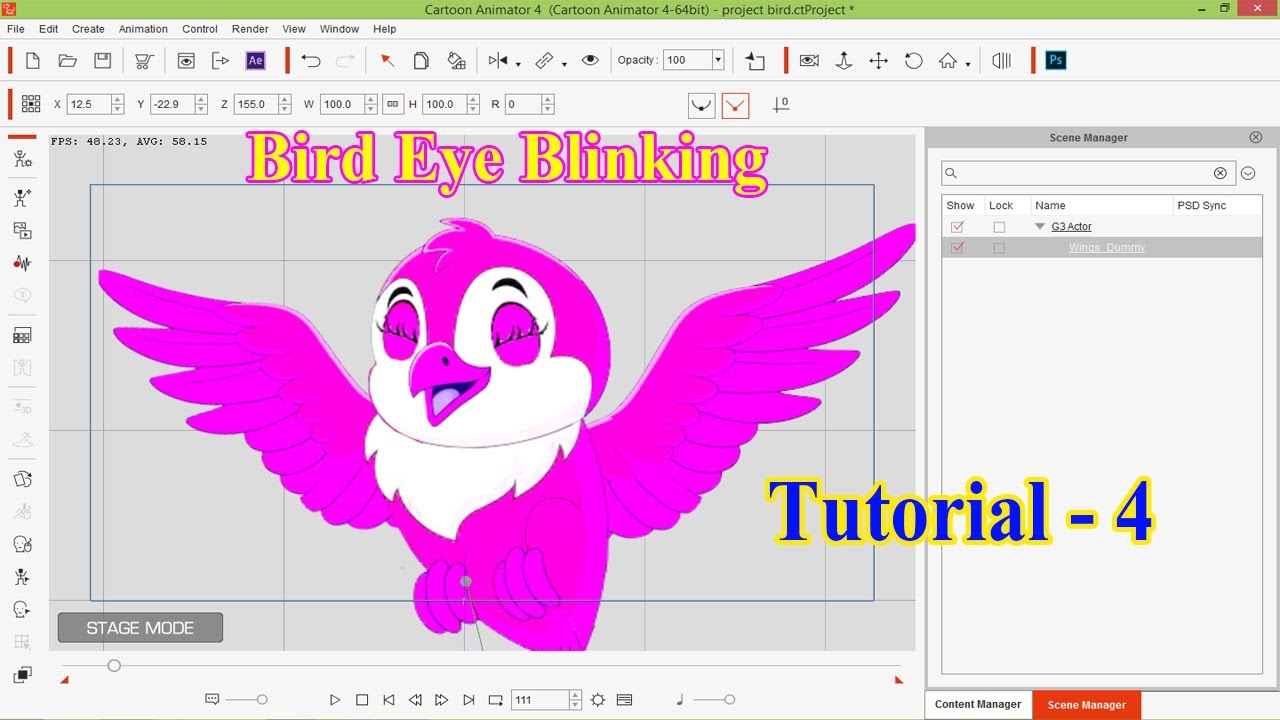The width and height of the screenshot is (1280, 720).
Task: Open the Actor Composer icon in the sidebar
Action: (22, 159)
